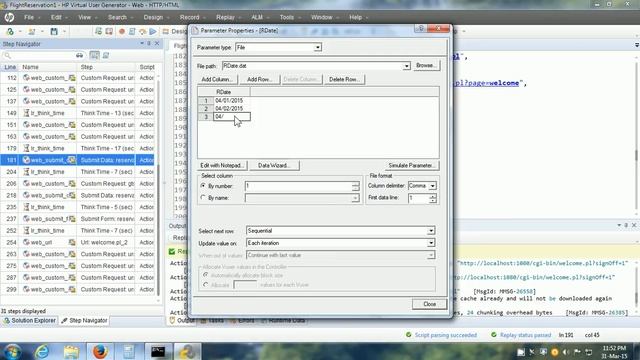
Task: Click Data Wizard button
Action: click(x=273, y=166)
